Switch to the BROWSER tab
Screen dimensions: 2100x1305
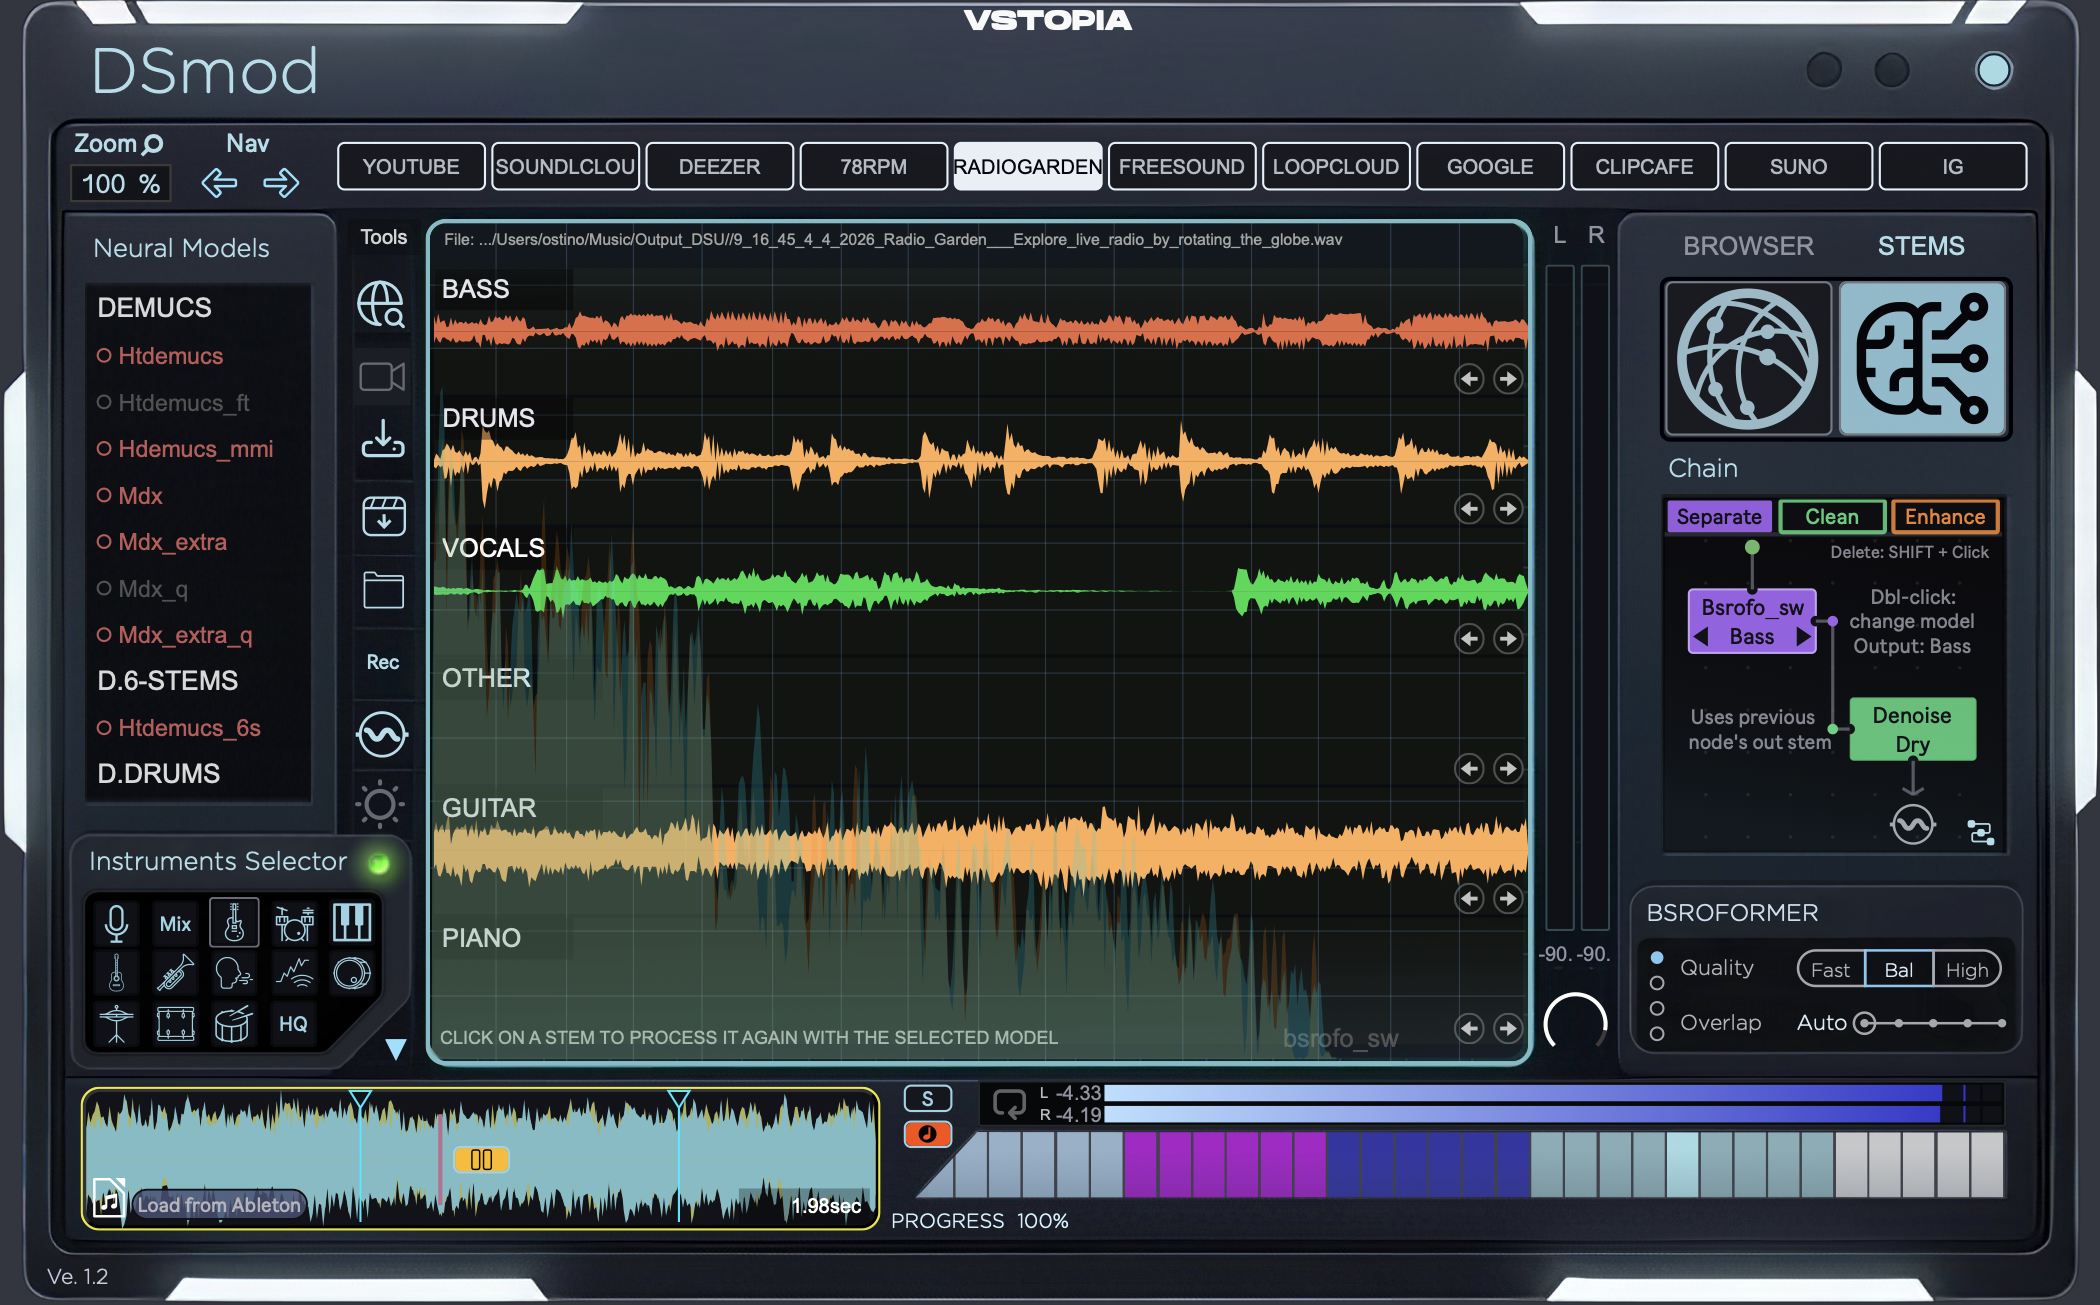coord(1747,246)
